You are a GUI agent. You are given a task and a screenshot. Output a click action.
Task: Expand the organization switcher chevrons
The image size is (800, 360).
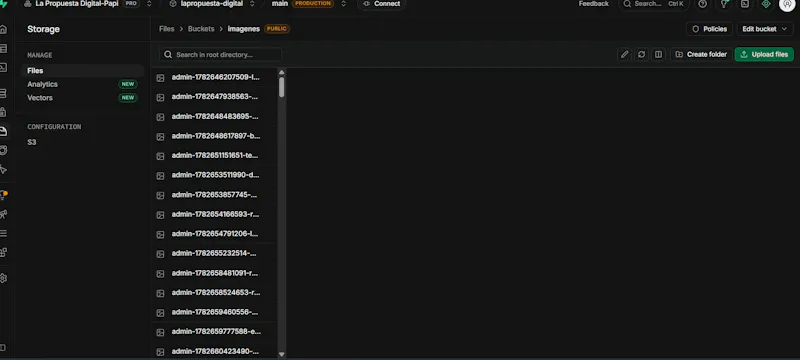tap(149, 4)
